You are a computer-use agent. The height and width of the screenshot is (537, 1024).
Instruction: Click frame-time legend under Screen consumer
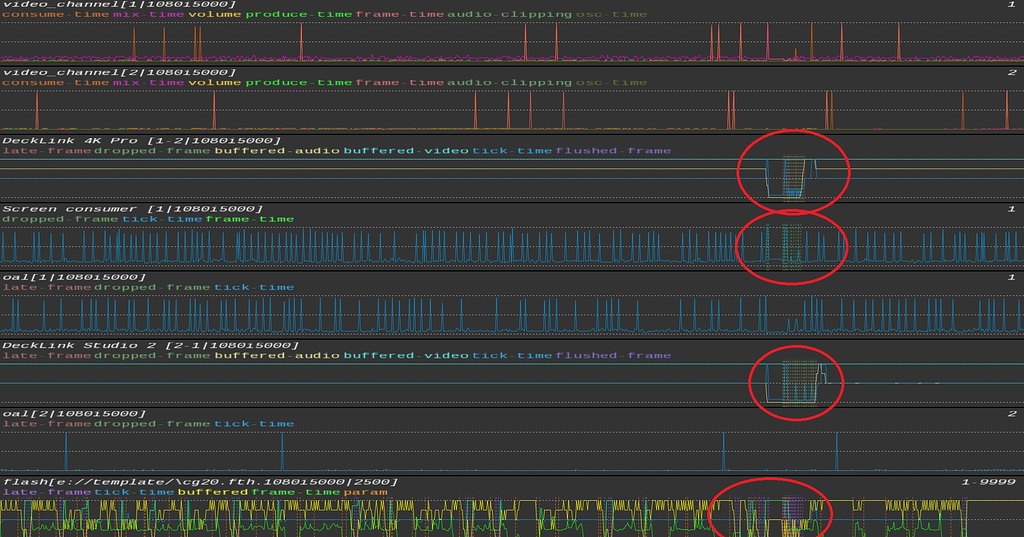tap(250, 219)
